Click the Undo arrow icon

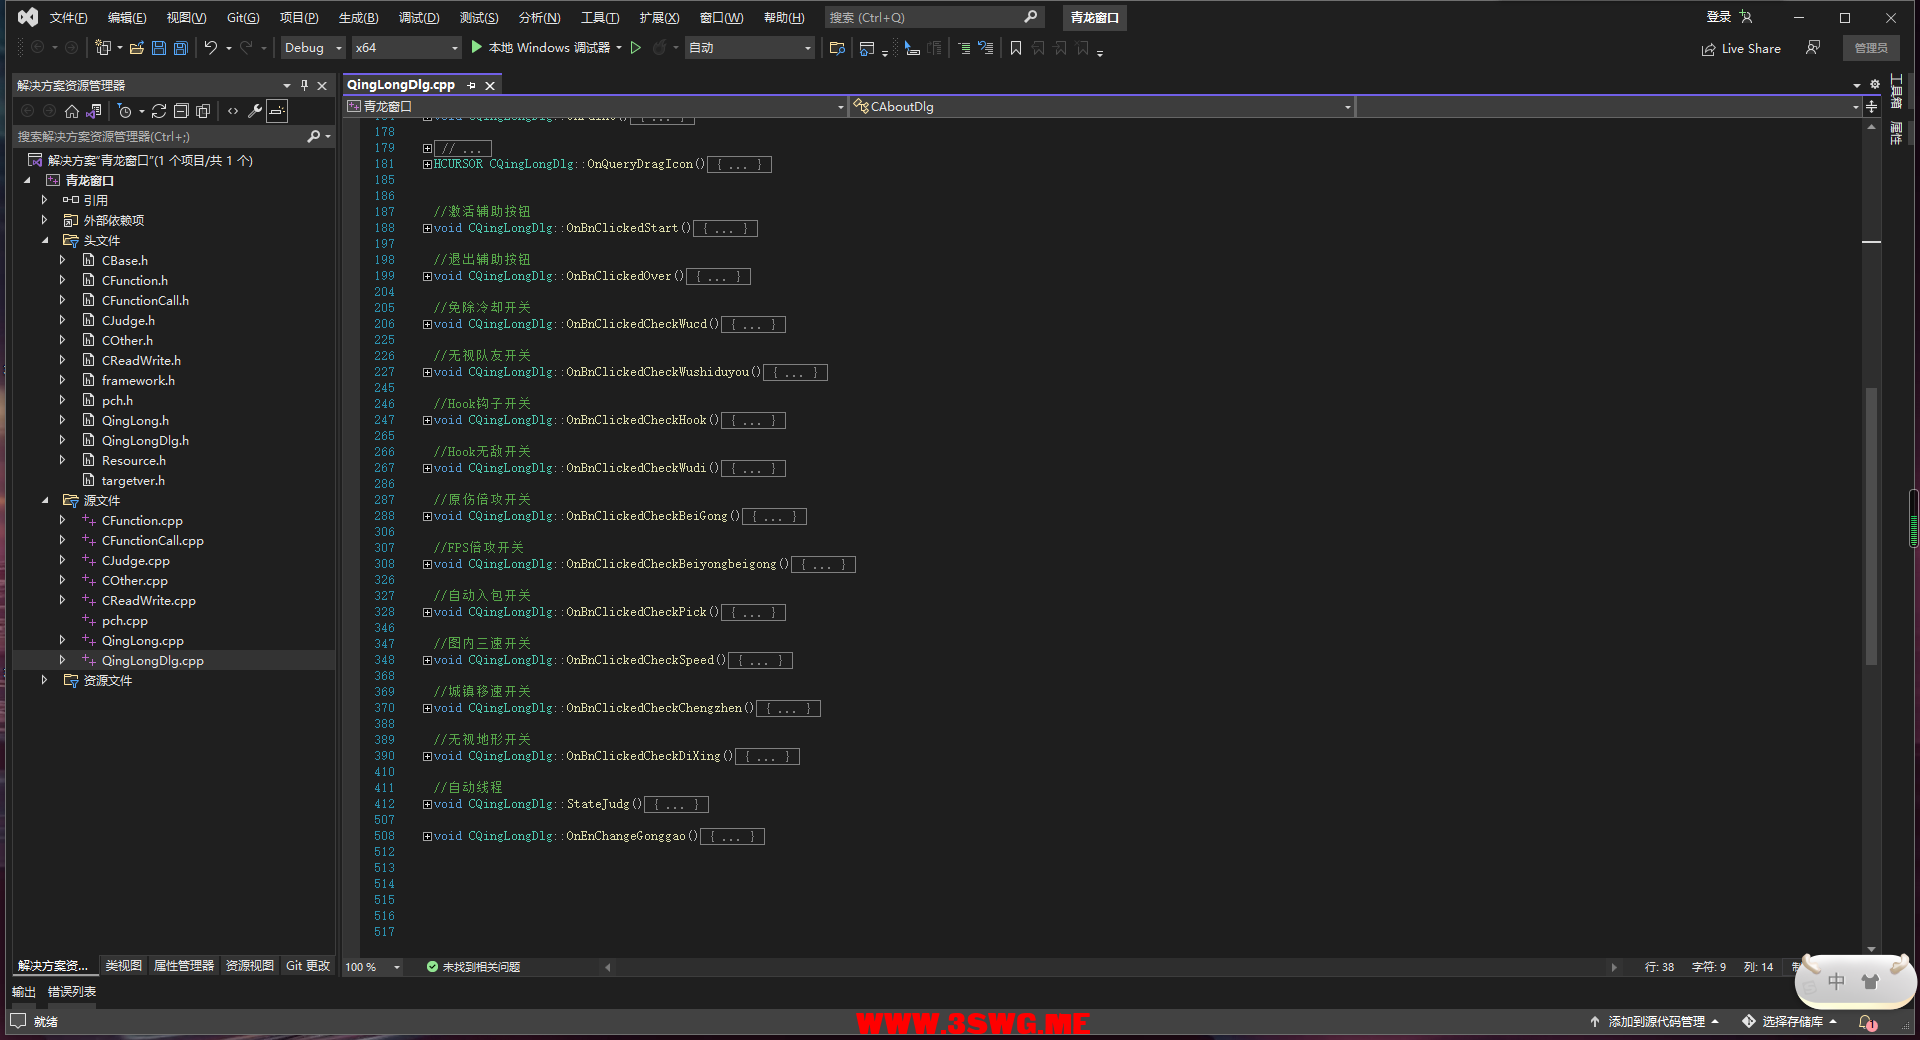pyautogui.click(x=210, y=47)
